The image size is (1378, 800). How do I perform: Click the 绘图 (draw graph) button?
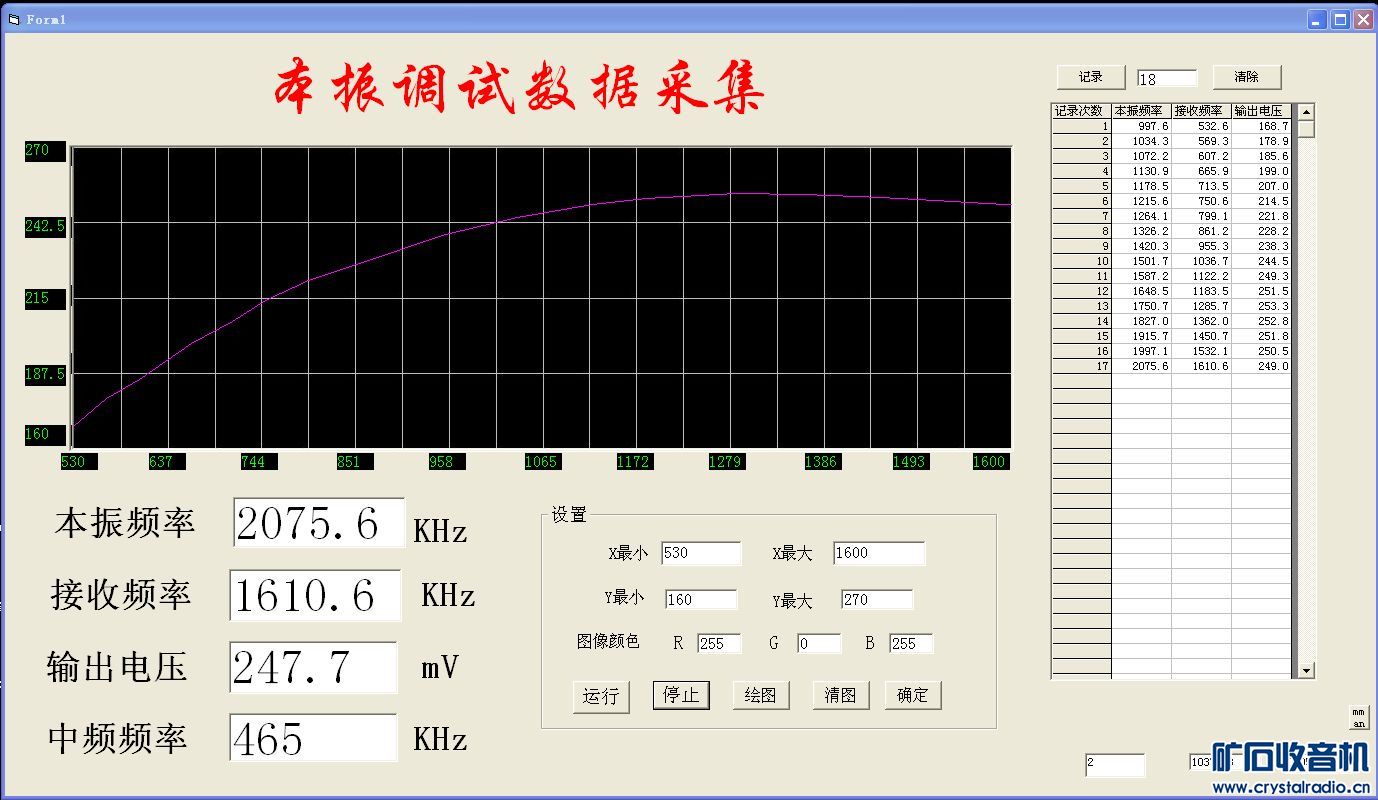(761, 695)
